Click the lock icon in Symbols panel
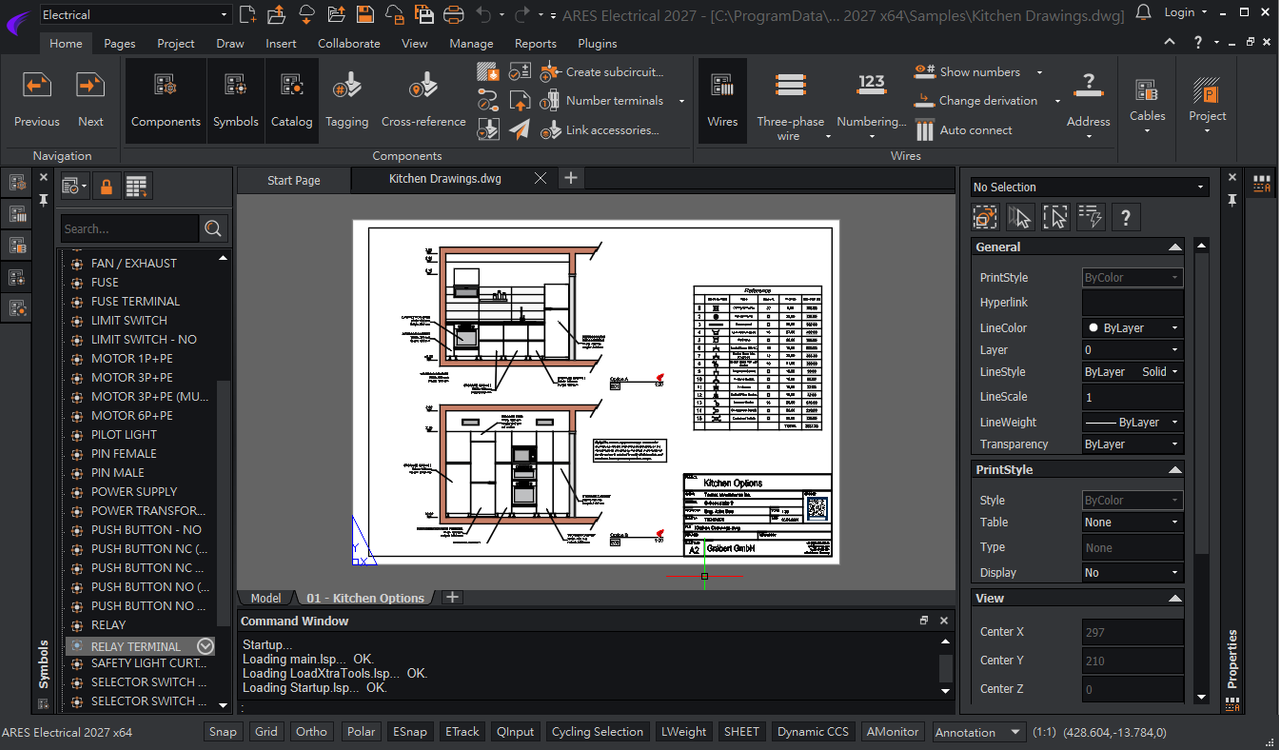The width and height of the screenshot is (1279, 750). pos(106,186)
